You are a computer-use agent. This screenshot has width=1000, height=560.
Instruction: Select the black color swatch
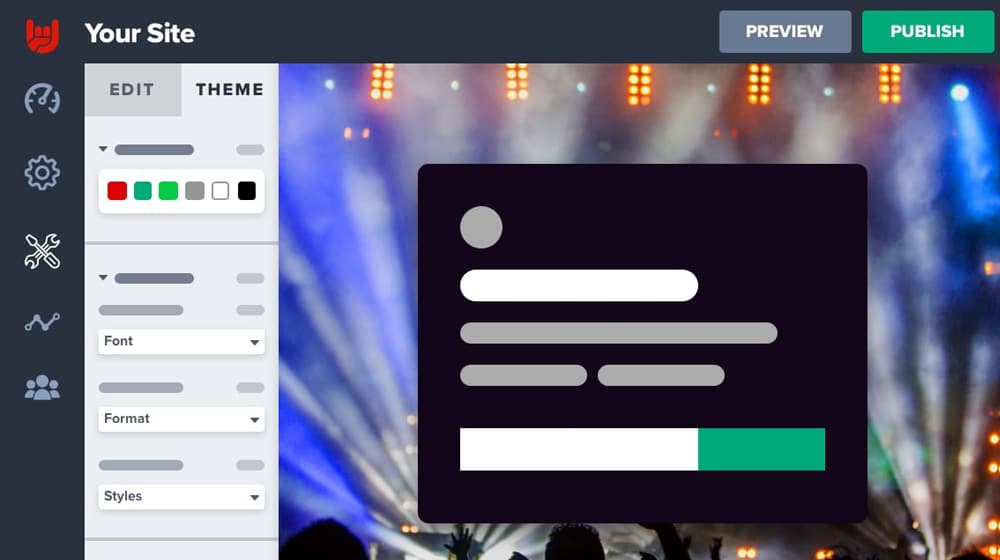[247, 191]
